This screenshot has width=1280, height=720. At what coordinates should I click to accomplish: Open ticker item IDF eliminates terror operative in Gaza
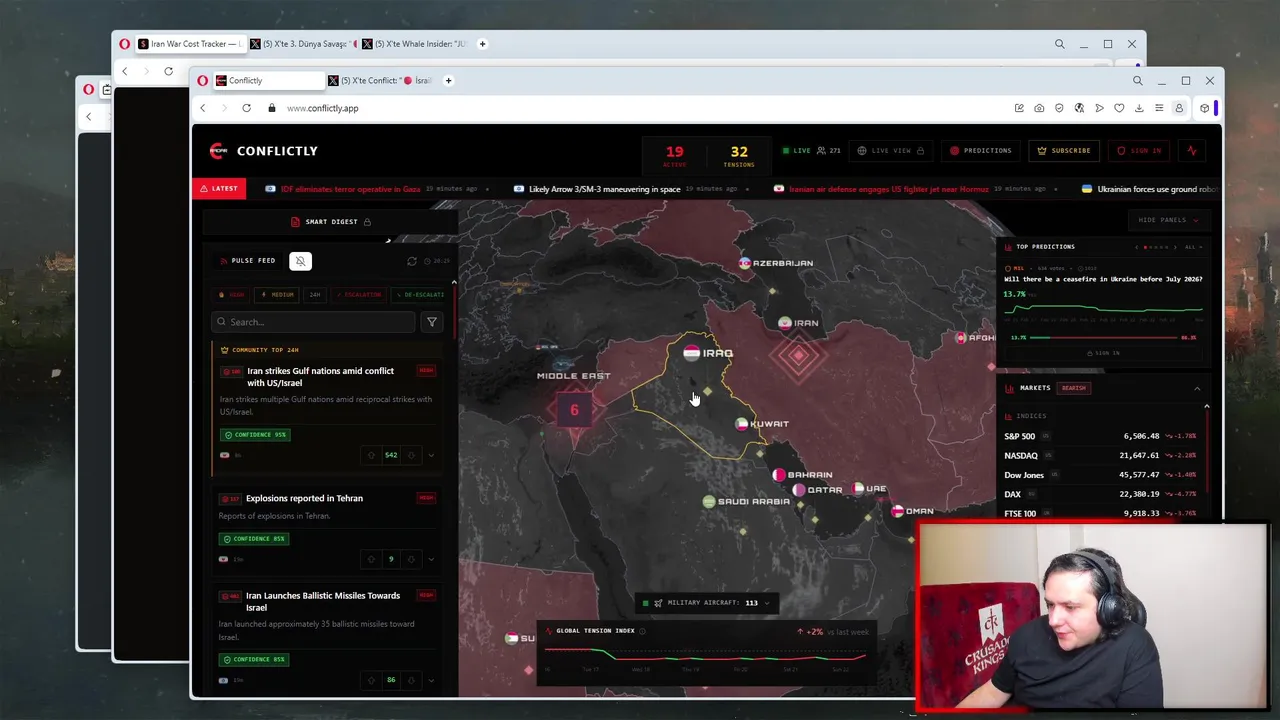click(x=350, y=189)
